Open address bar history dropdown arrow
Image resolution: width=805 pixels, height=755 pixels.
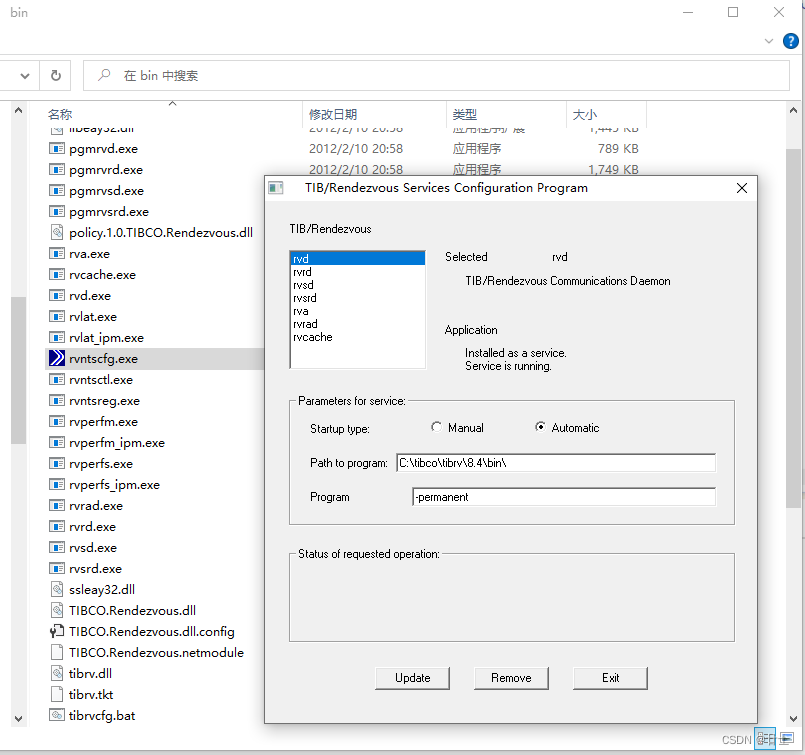(x=24, y=76)
